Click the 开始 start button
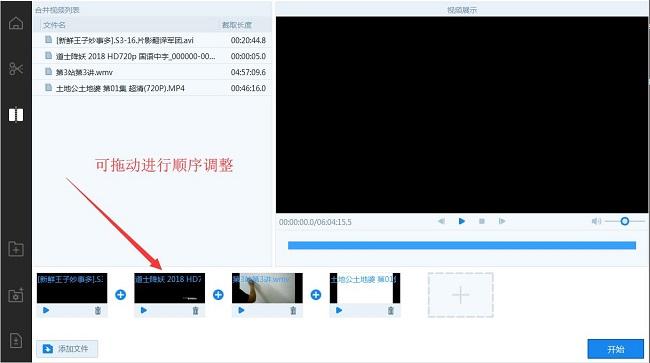650x363 pixels. coord(616,349)
